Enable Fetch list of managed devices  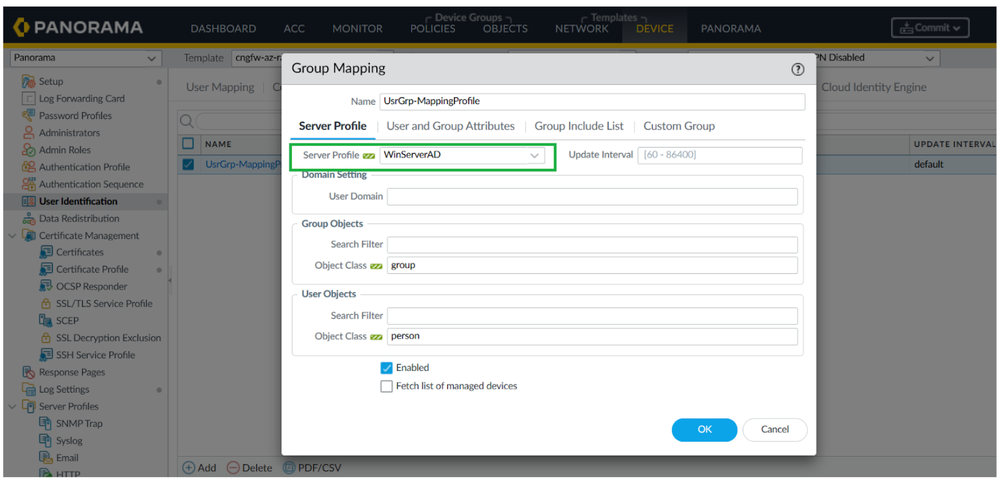pos(386,386)
